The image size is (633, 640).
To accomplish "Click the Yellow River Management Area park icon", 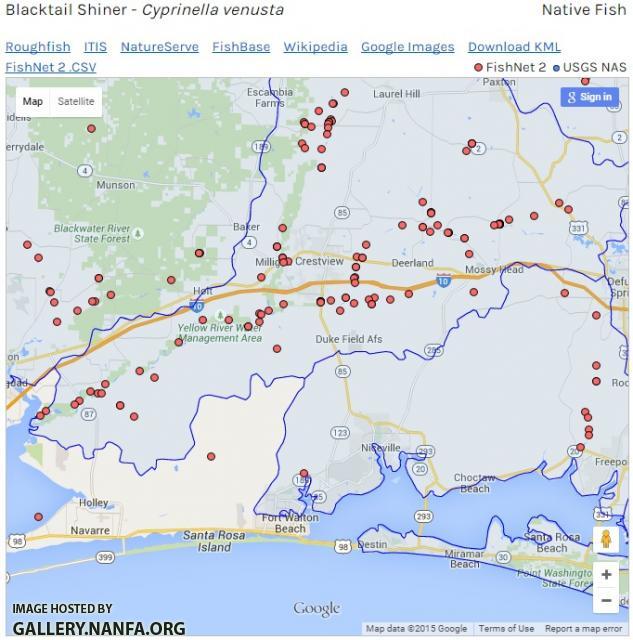I will [x=220, y=315].
